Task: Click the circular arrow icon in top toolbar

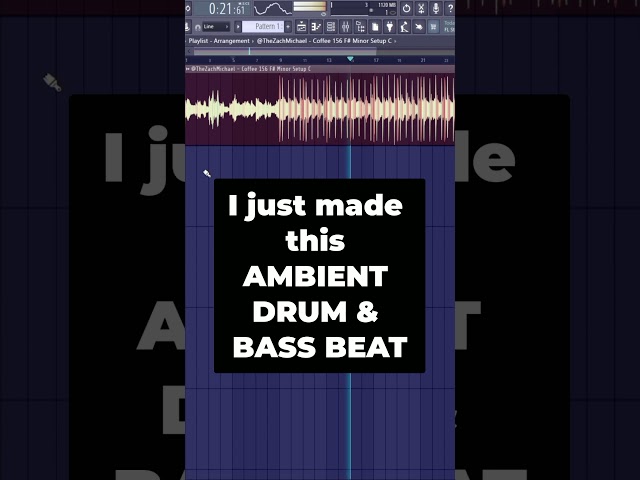Action: tap(406, 8)
